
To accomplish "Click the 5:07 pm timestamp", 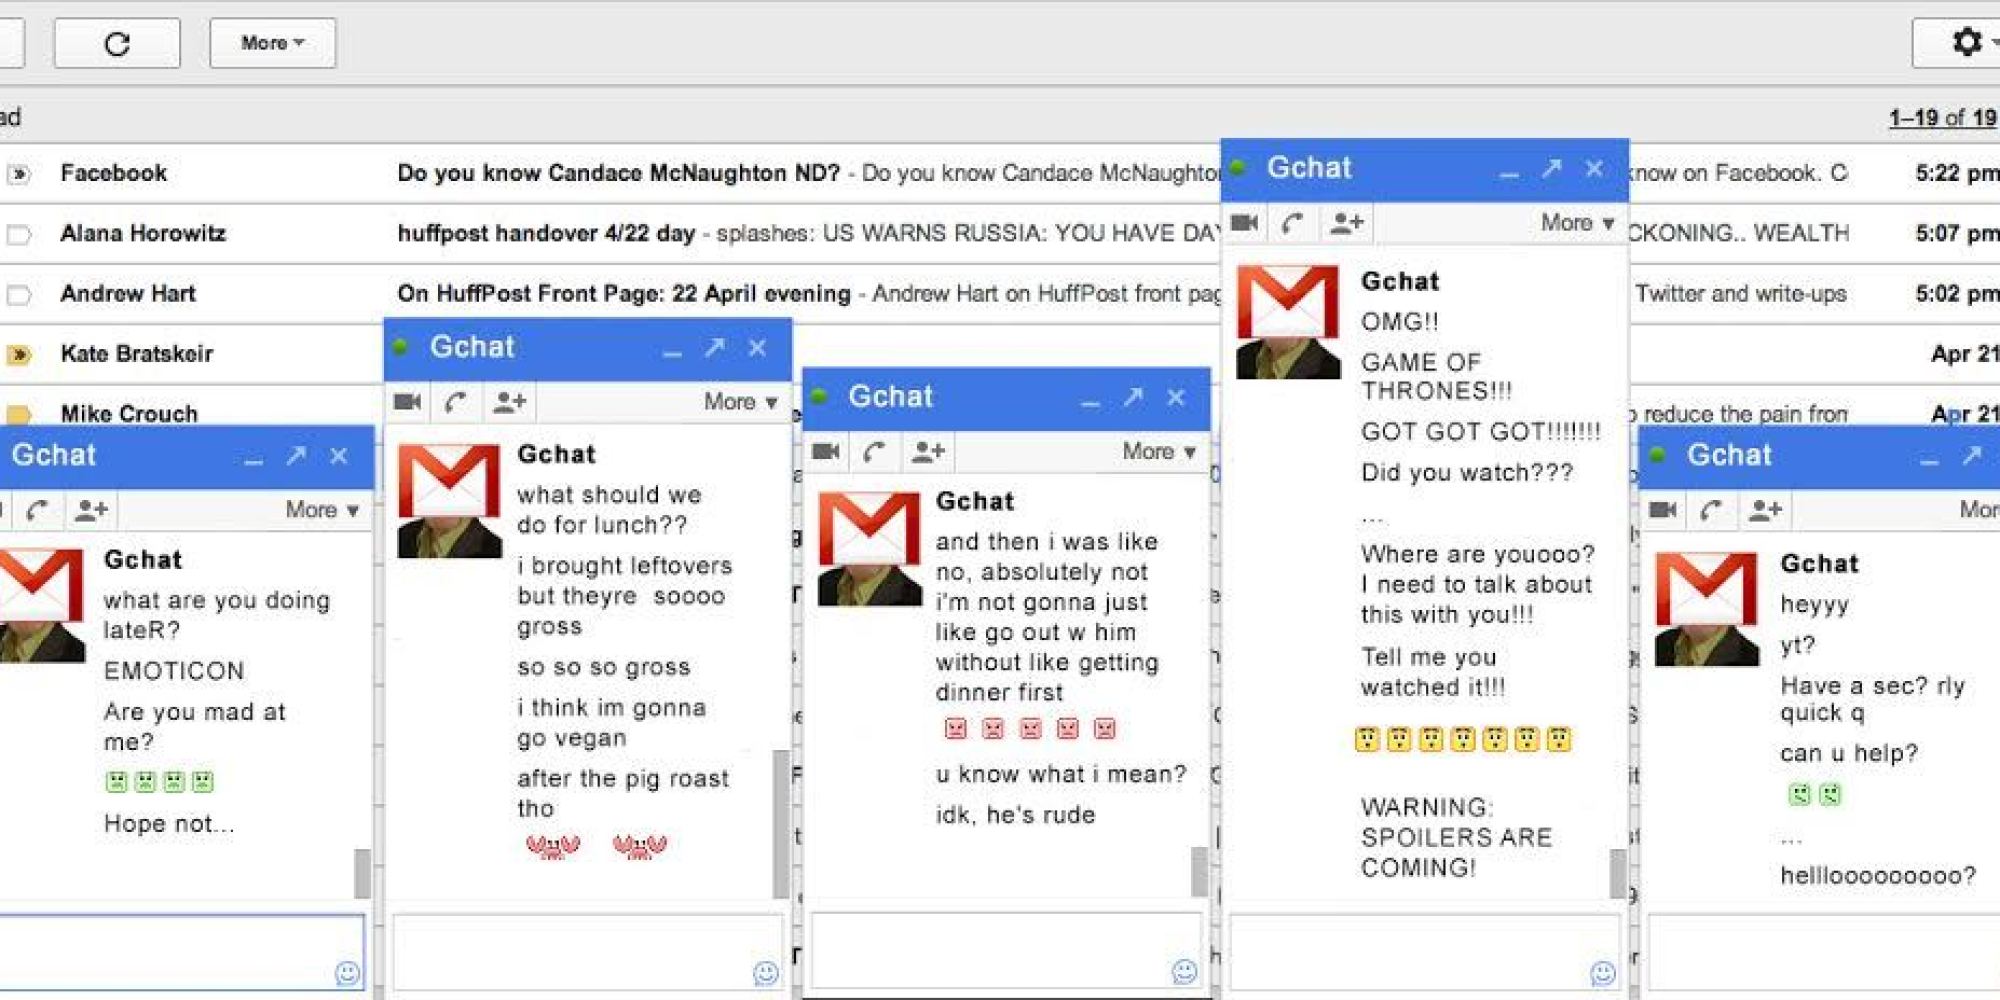I will tap(1957, 233).
